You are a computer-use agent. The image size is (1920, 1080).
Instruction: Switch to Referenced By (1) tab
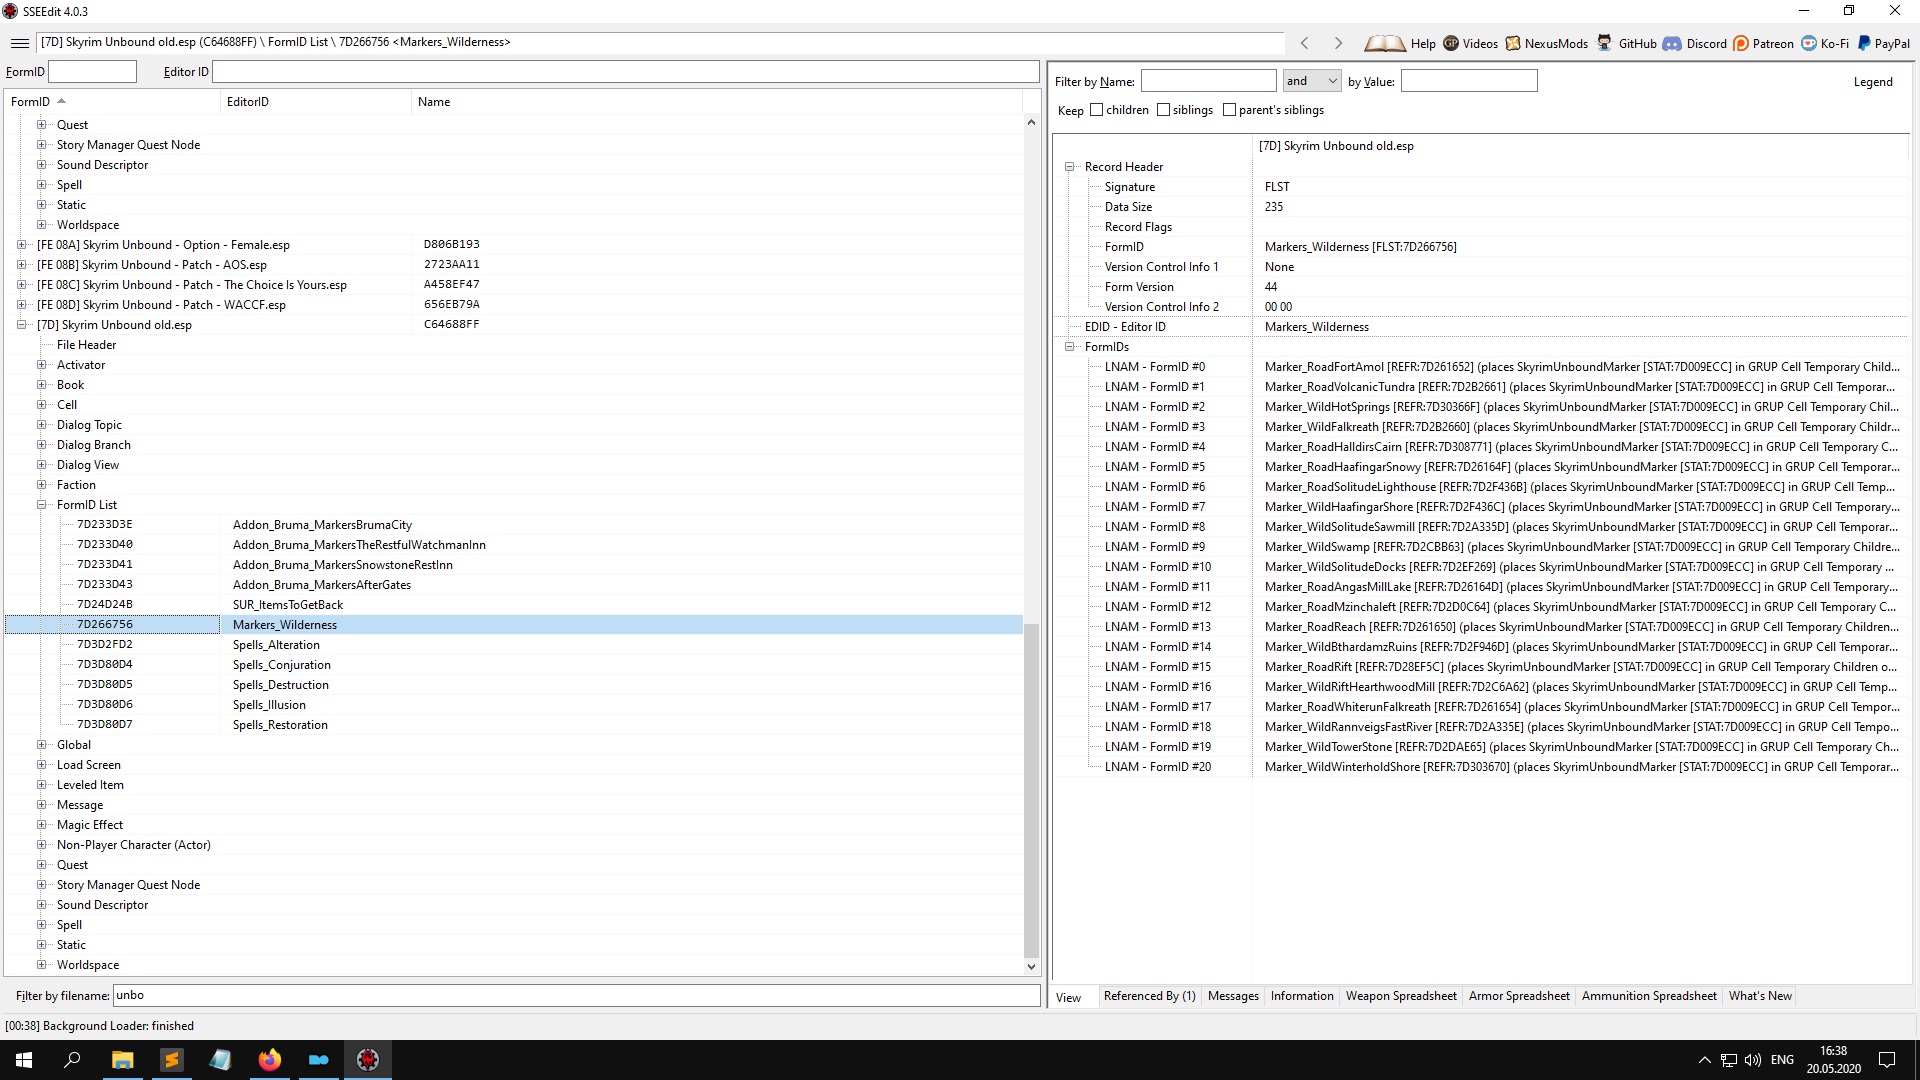(x=1149, y=996)
